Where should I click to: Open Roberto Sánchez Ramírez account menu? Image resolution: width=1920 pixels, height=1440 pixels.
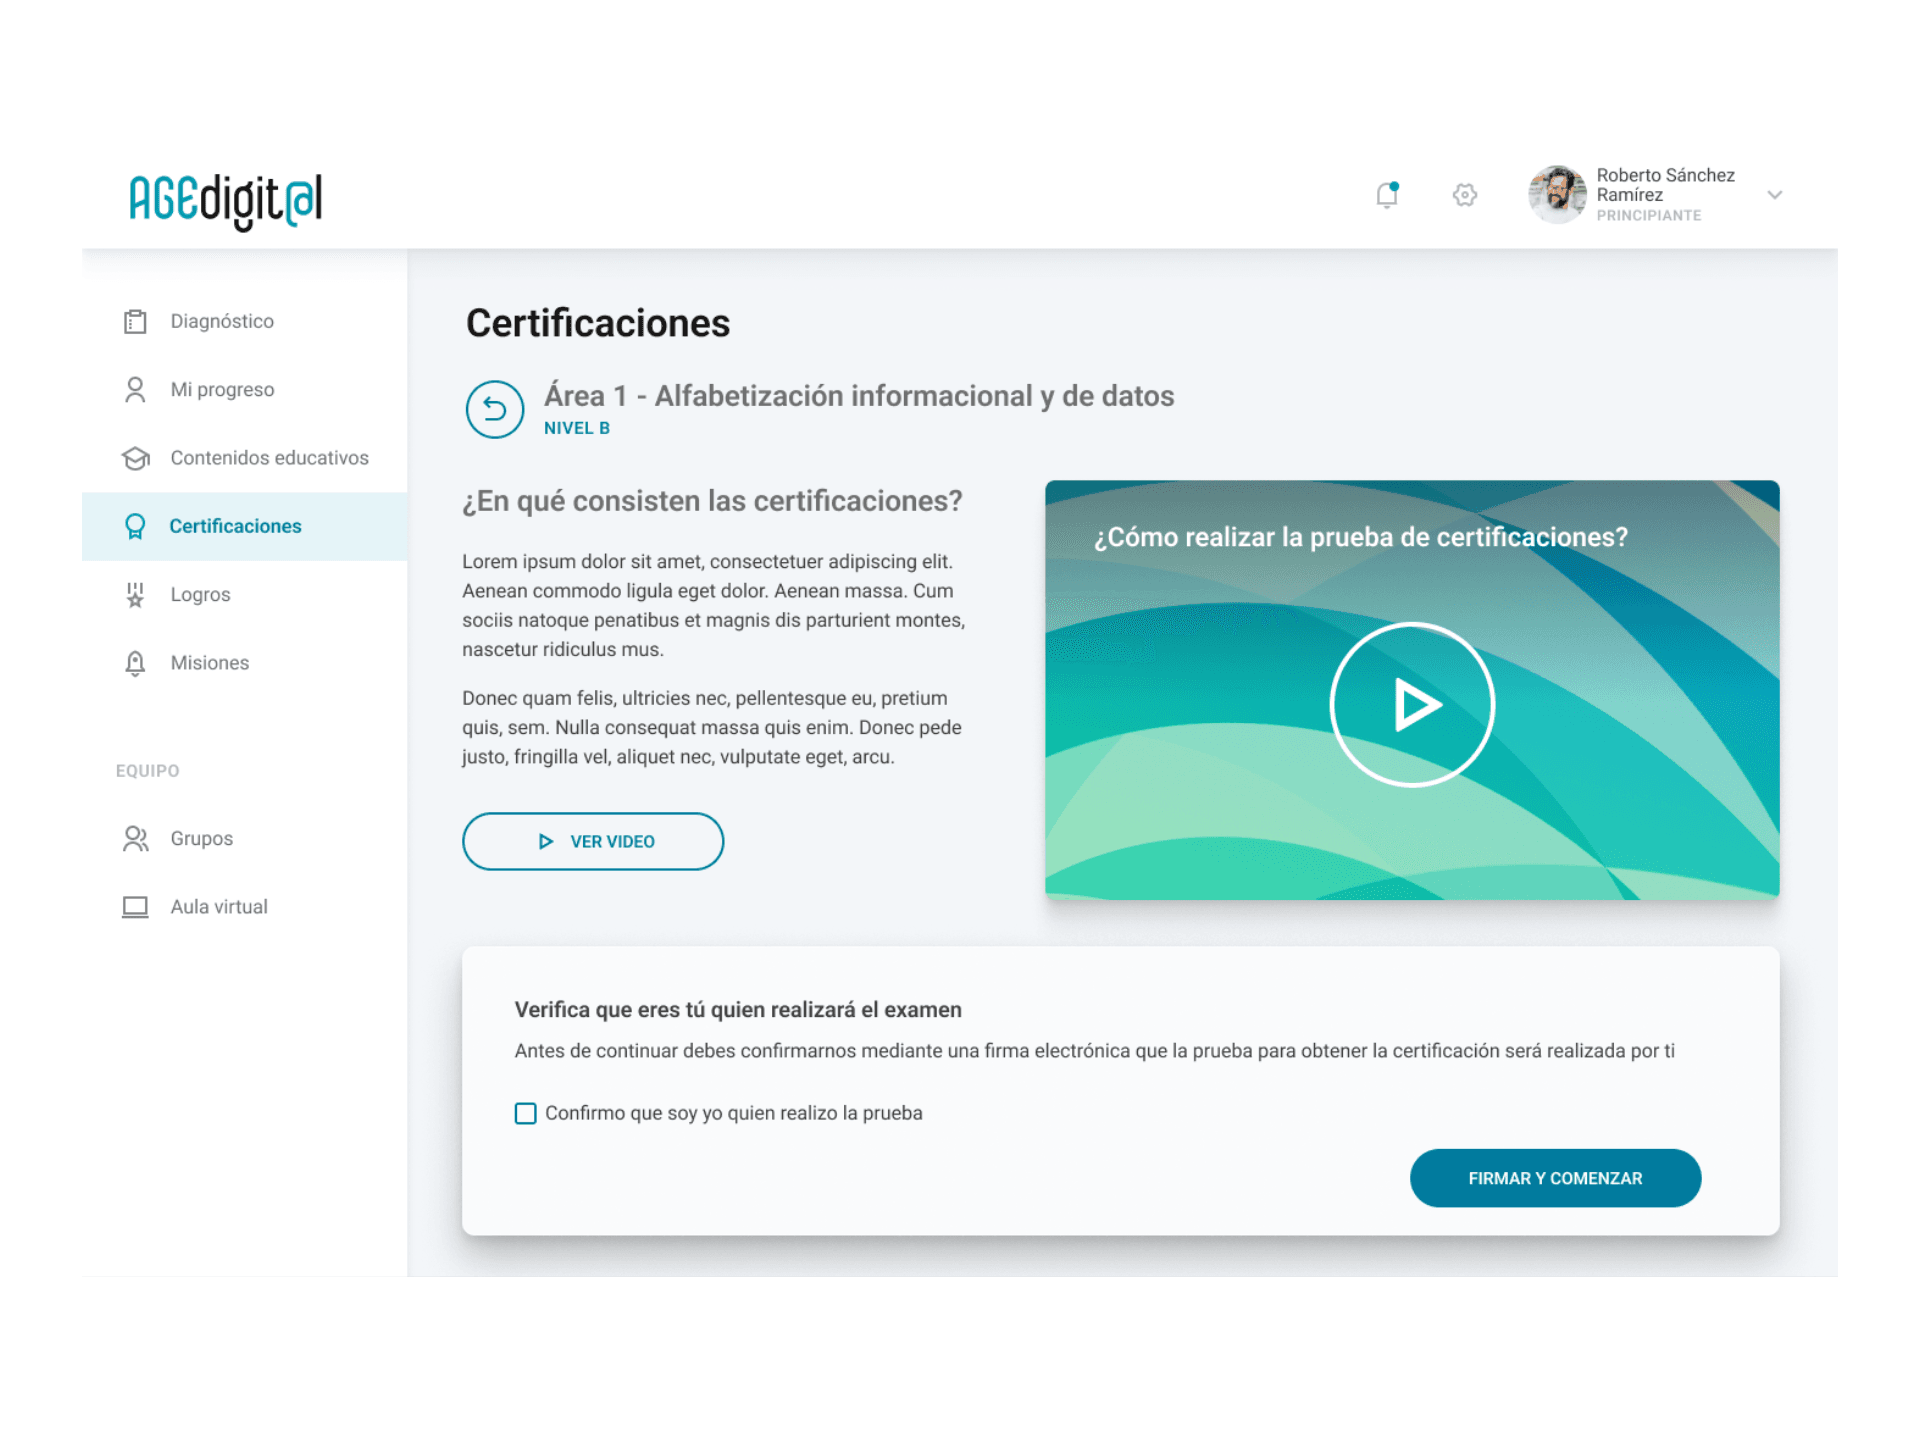click(x=1665, y=186)
